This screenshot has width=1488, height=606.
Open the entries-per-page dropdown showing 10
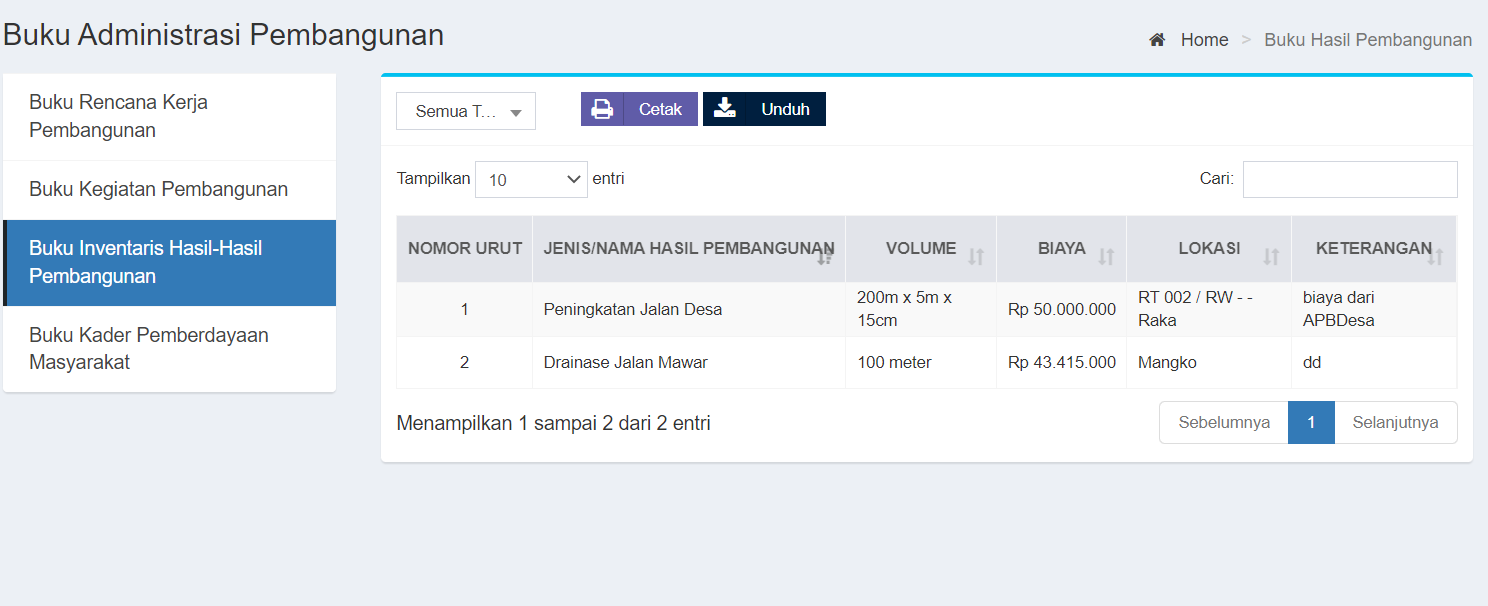(x=531, y=178)
